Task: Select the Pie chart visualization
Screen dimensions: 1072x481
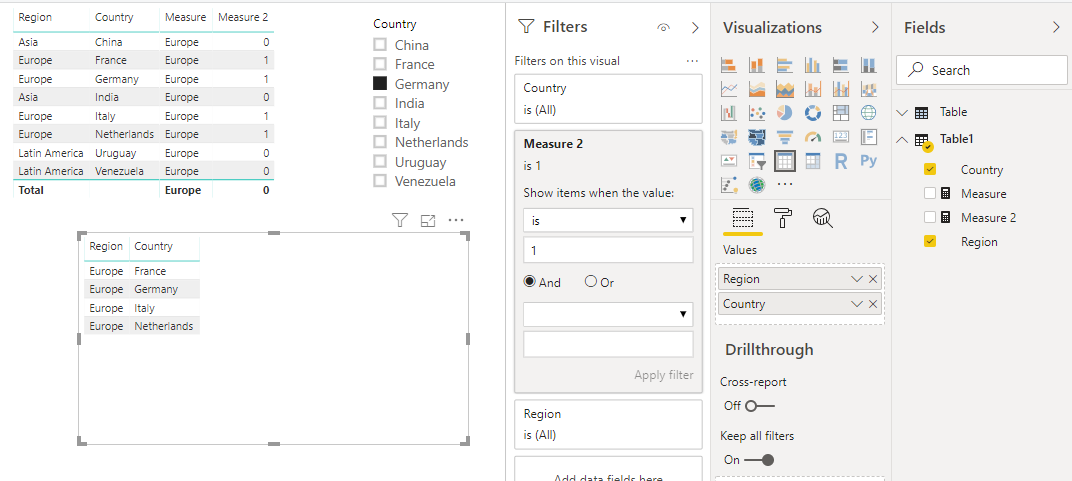Action: click(785, 112)
